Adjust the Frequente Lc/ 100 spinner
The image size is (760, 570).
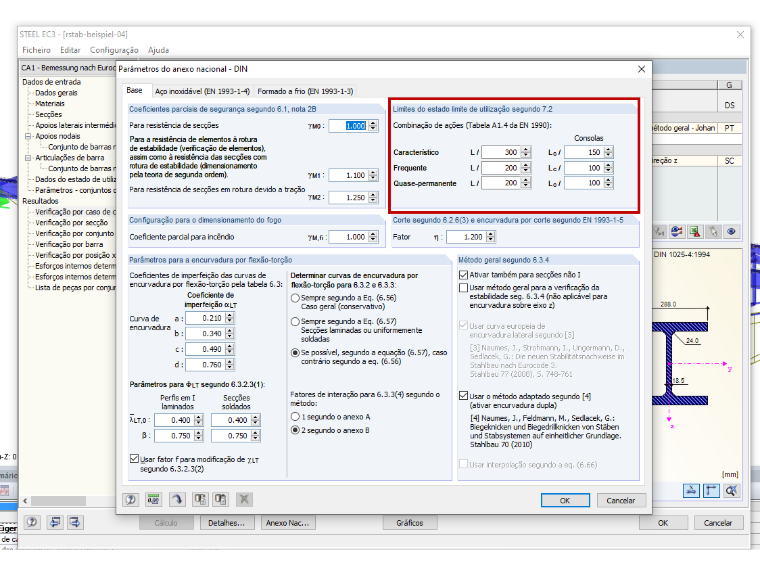pyautogui.click(x=609, y=168)
